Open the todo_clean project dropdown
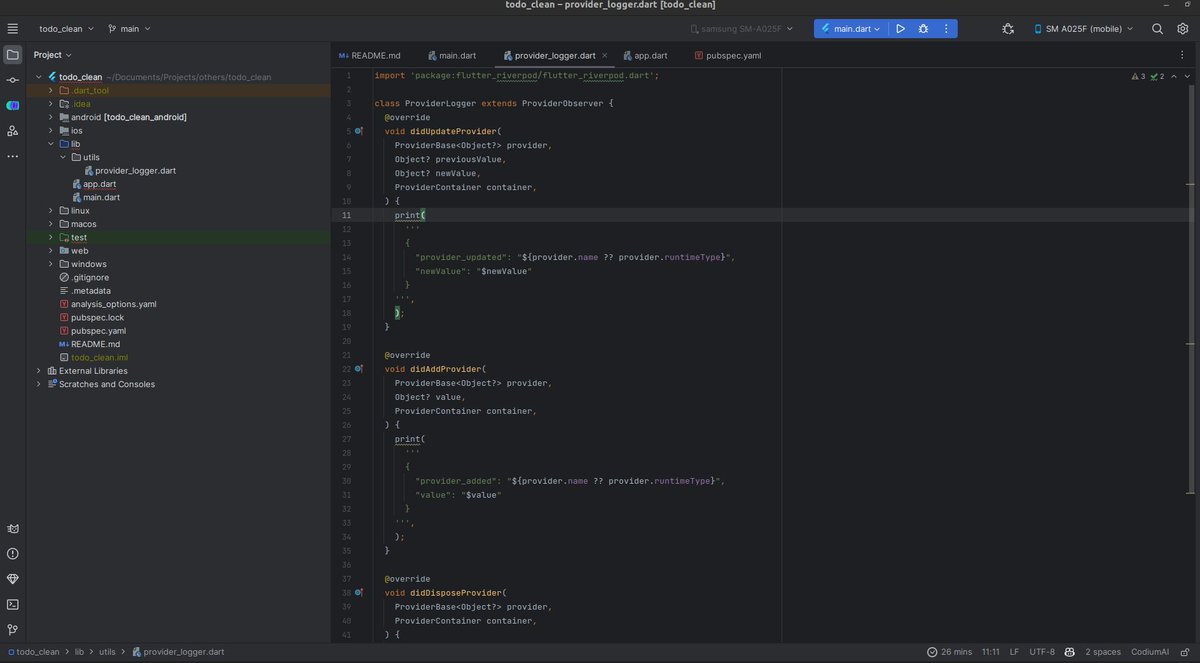 coord(66,29)
